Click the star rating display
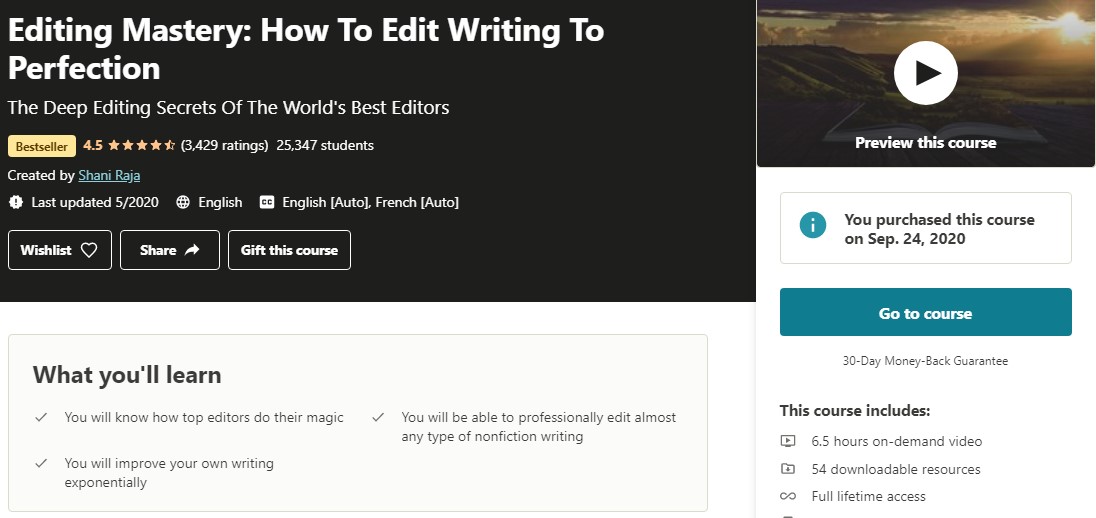 click(141, 145)
